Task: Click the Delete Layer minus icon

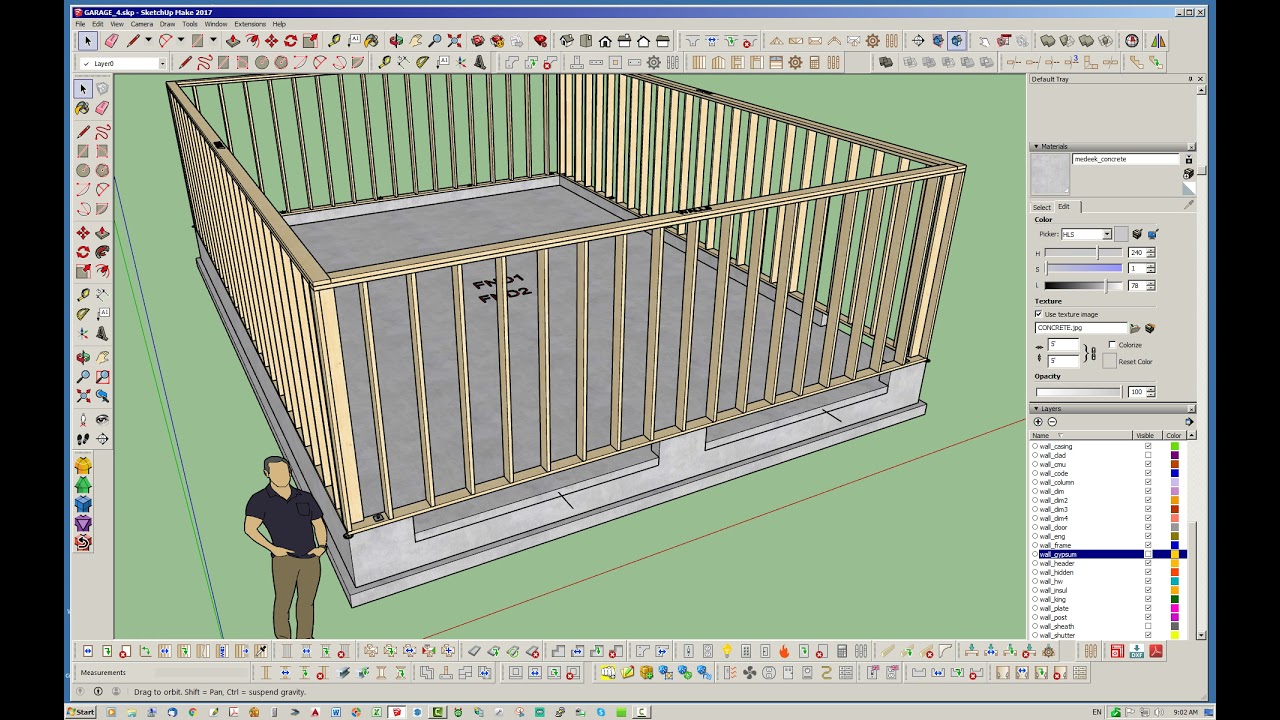Action: tap(1052, 422)
